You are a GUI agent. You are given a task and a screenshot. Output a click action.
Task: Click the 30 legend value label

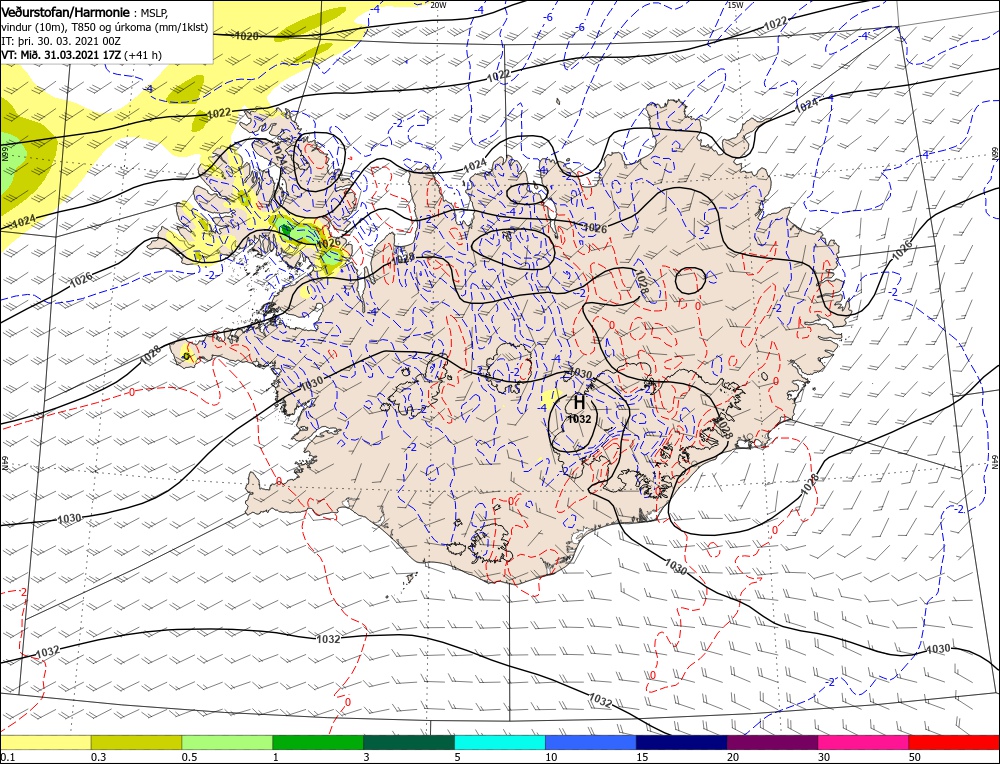point(824,757)
